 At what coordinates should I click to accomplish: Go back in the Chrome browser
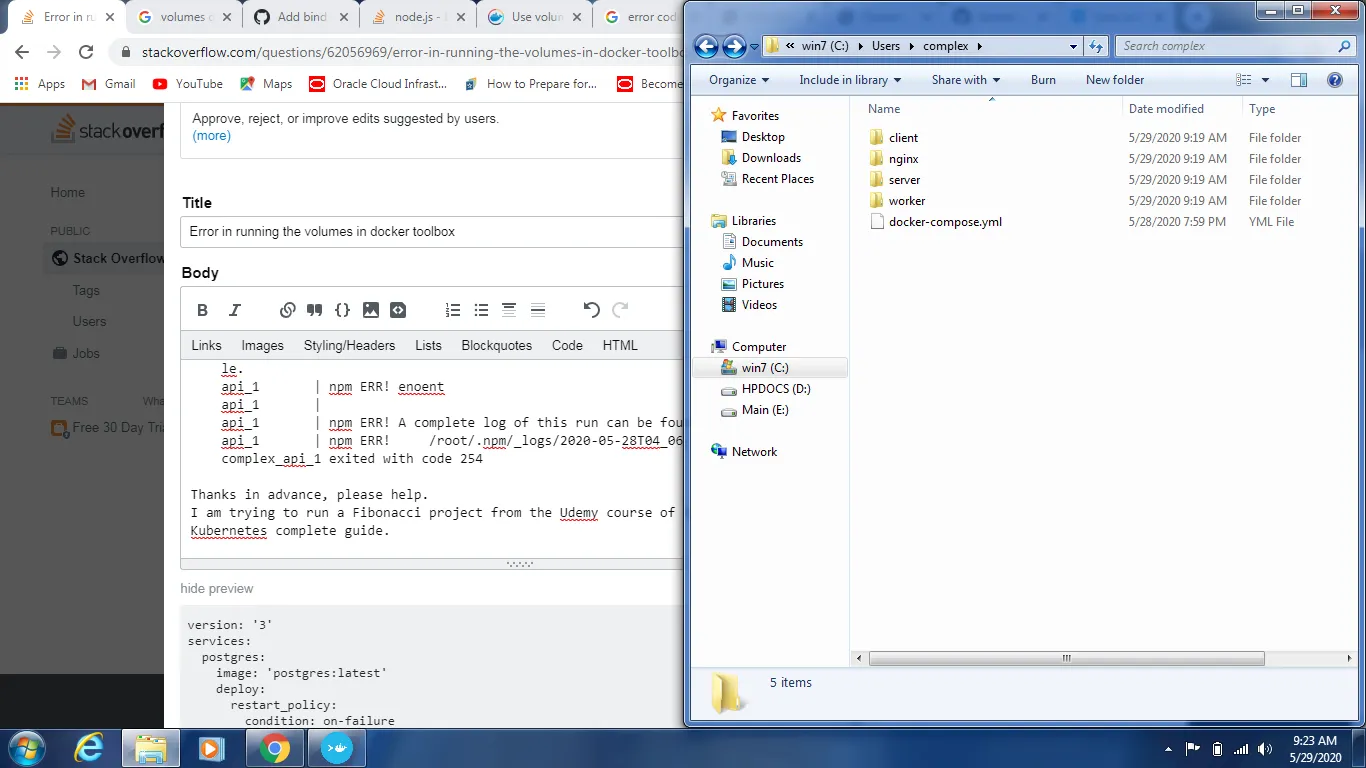22,52
